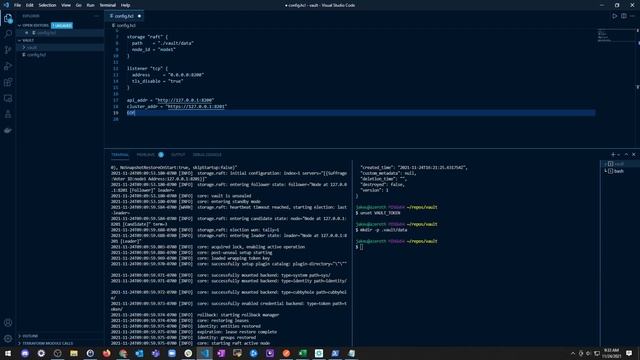
Task: Maximize the terminal panel size
Action: point(626,155)
